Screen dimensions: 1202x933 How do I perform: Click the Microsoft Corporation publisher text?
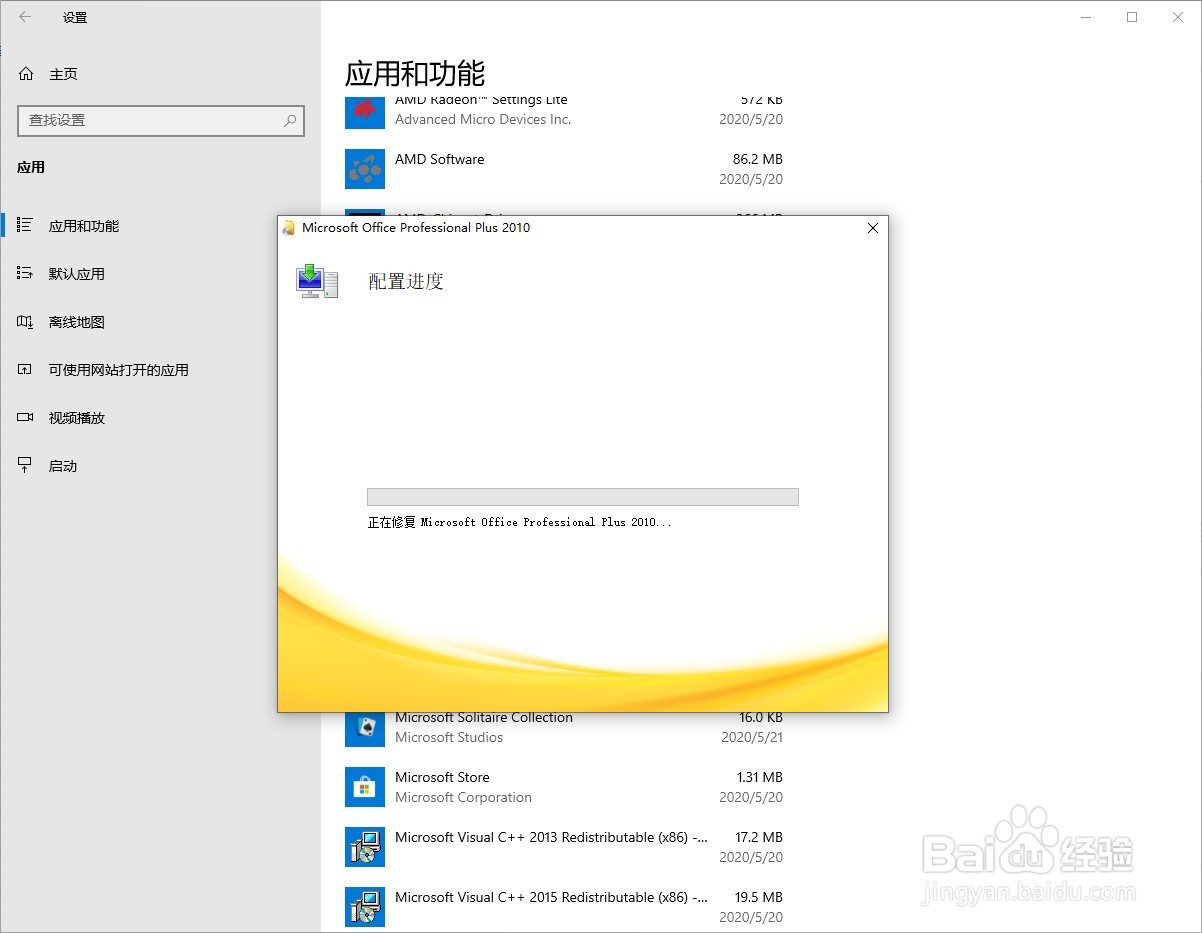click(463, 797)
